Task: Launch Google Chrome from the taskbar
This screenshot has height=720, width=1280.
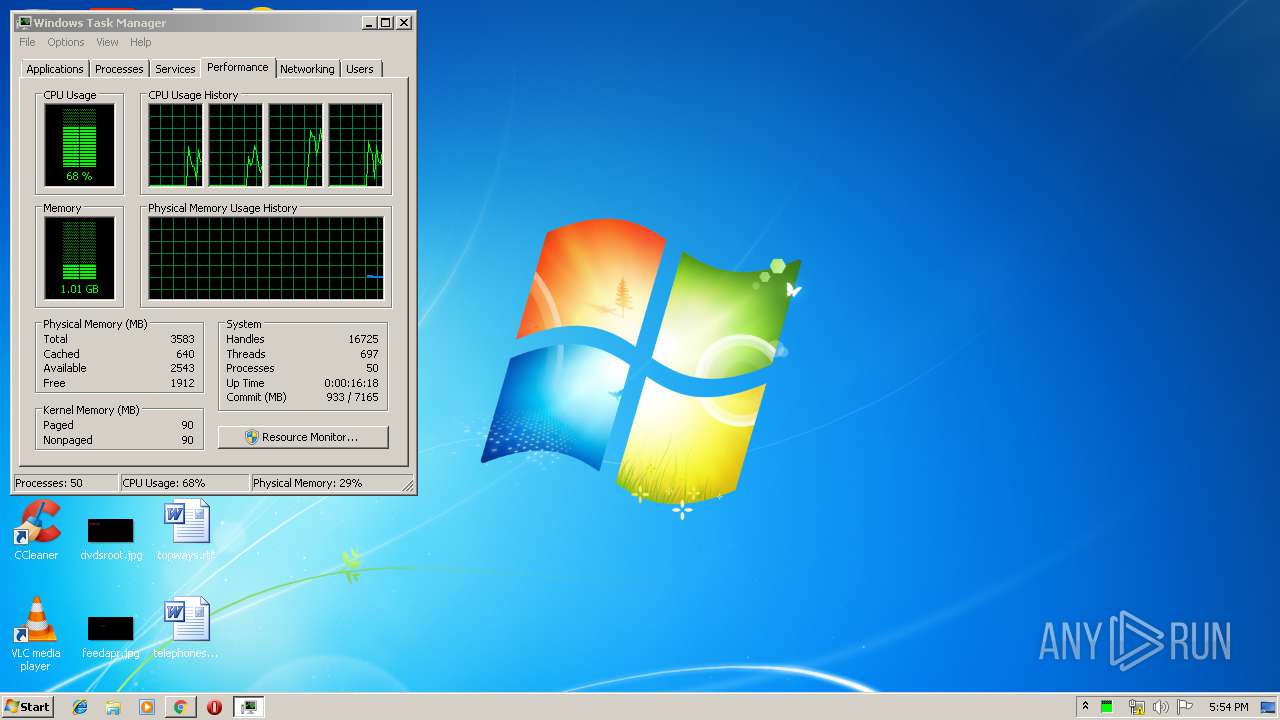Action: (180, 707)
